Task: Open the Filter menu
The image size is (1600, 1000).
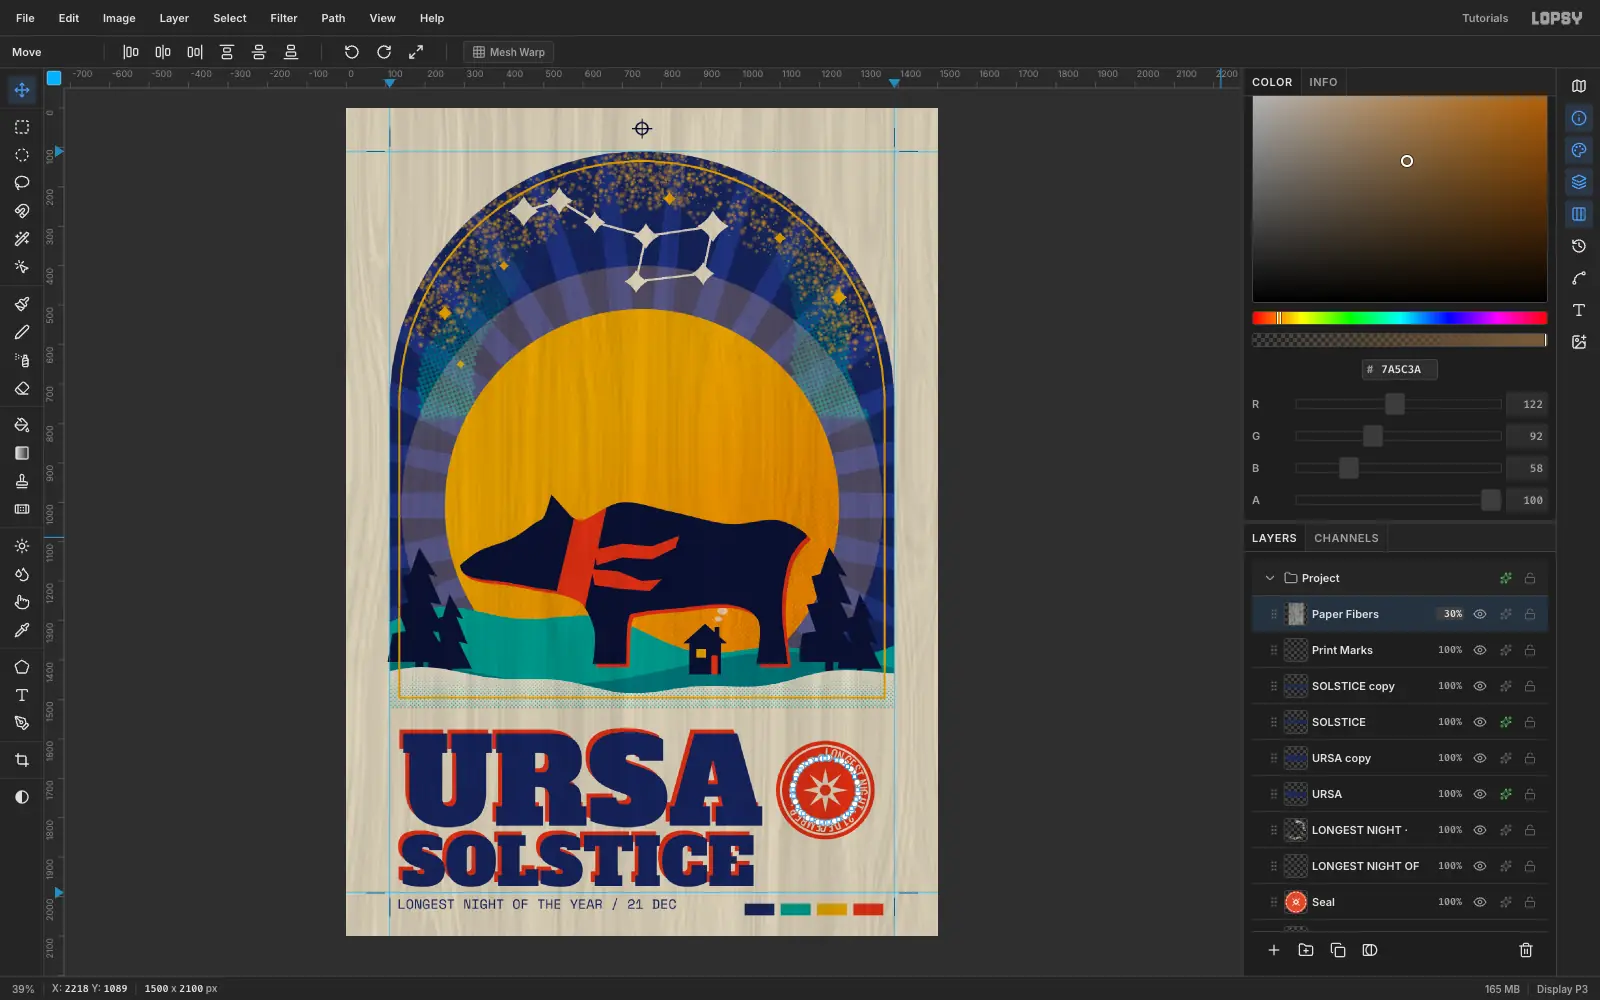Action: (284, 18)
